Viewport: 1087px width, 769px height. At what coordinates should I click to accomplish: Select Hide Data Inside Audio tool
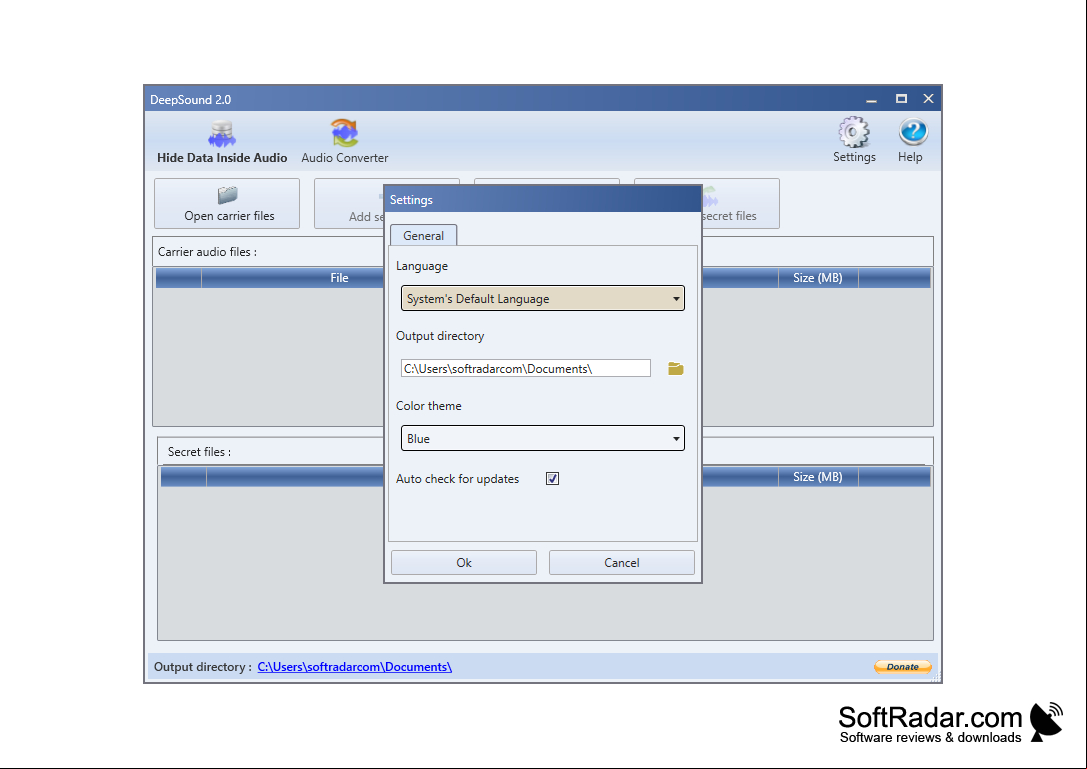[222, 142]
